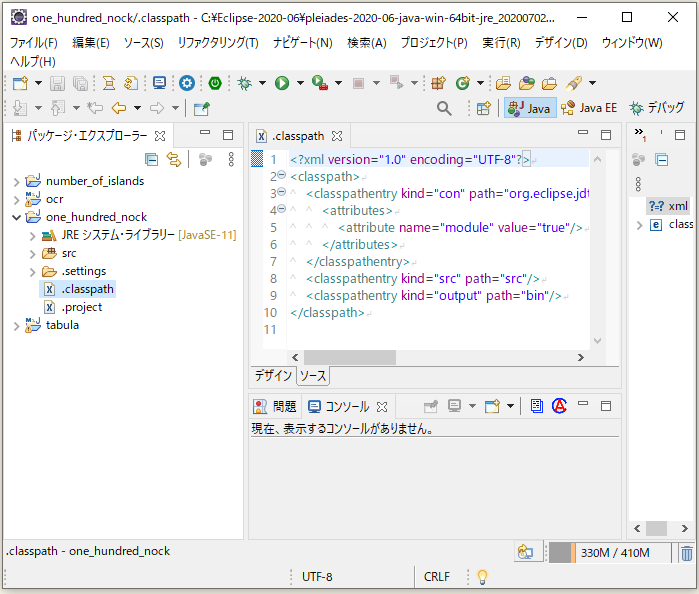699x594 pixels.
Task: Collapse All in Package Explorer
Action: tap(152, 160)
